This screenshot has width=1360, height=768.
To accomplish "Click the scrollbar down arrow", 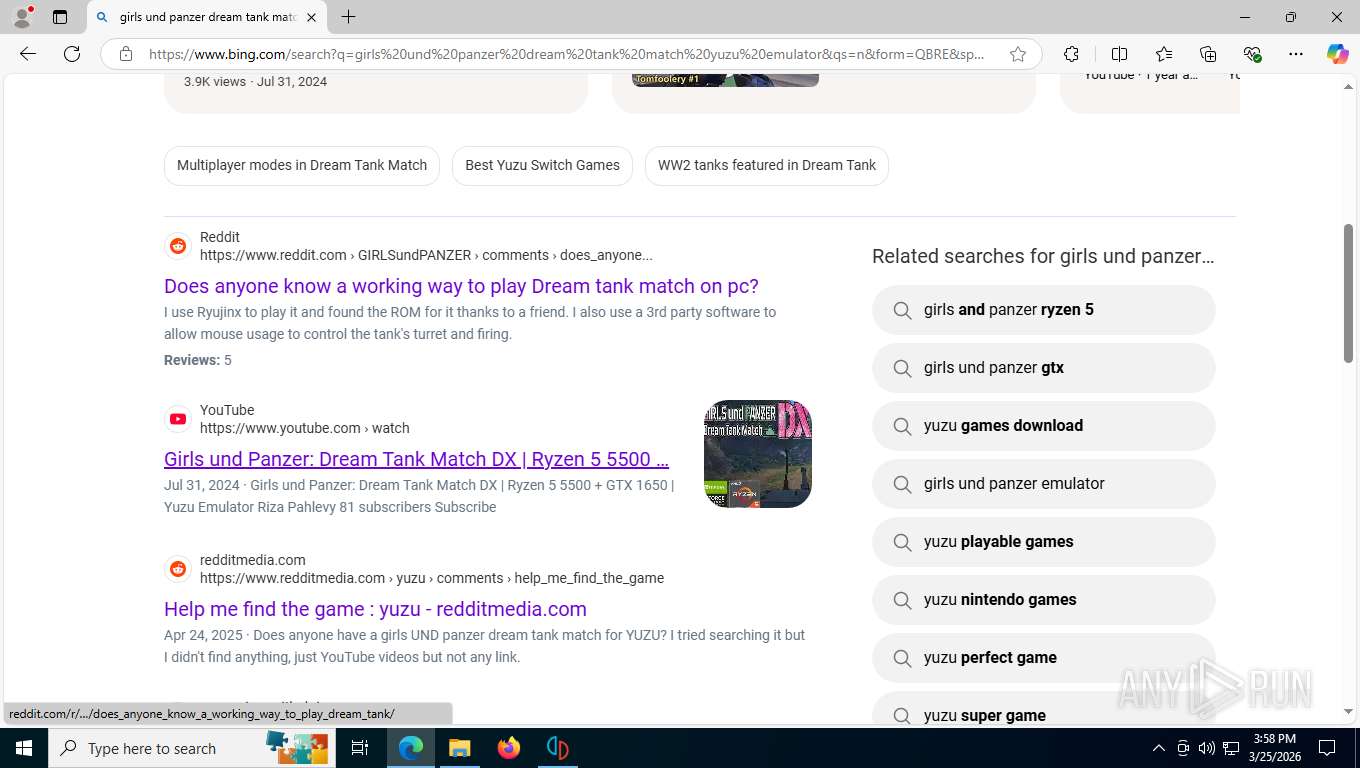I will tap(1348, 711).
